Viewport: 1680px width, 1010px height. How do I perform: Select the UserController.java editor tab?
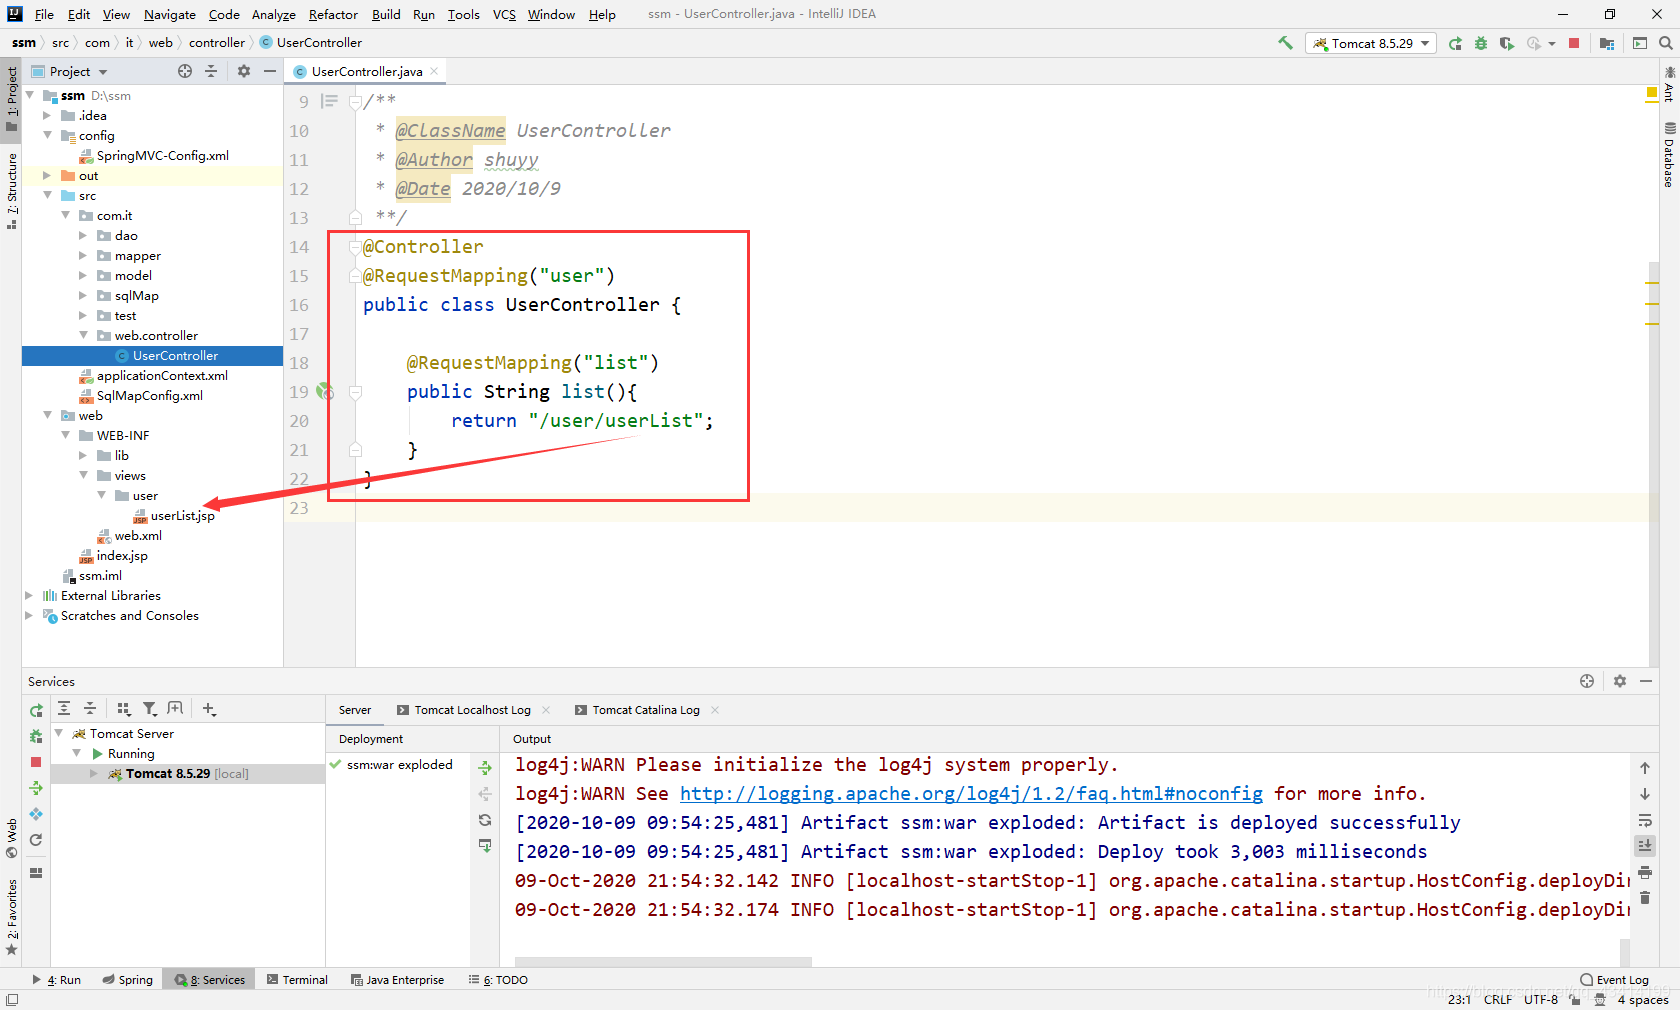tap(367, 71)
